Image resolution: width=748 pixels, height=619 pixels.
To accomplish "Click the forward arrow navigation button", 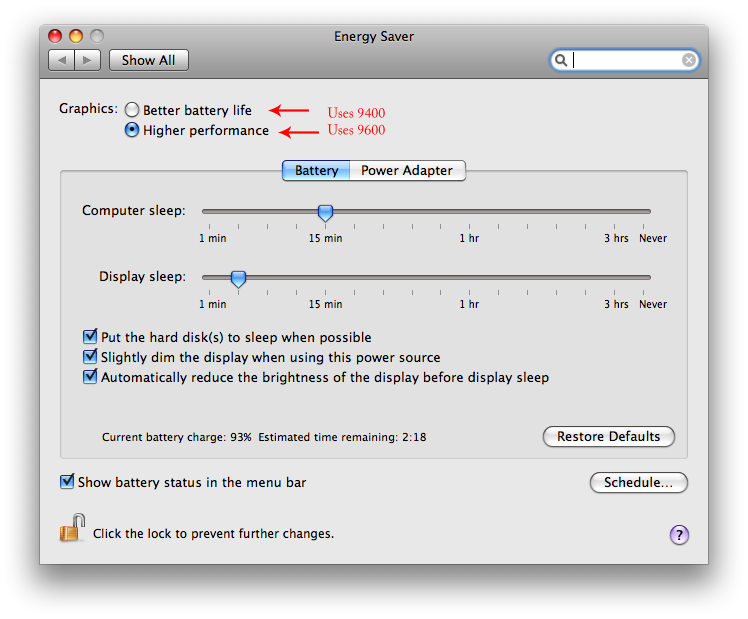I will [x=87, y=60].
